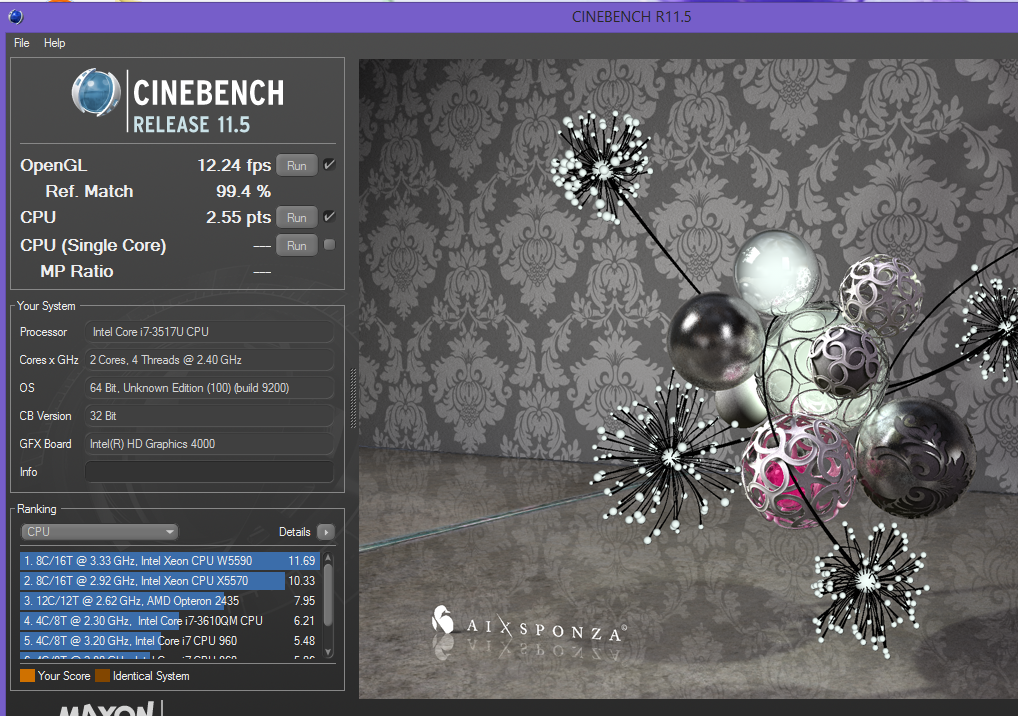This screenshot has width=1018, height=716.
Task: Toggle the OpenGL test checkbox
Action: pos(329,164)
